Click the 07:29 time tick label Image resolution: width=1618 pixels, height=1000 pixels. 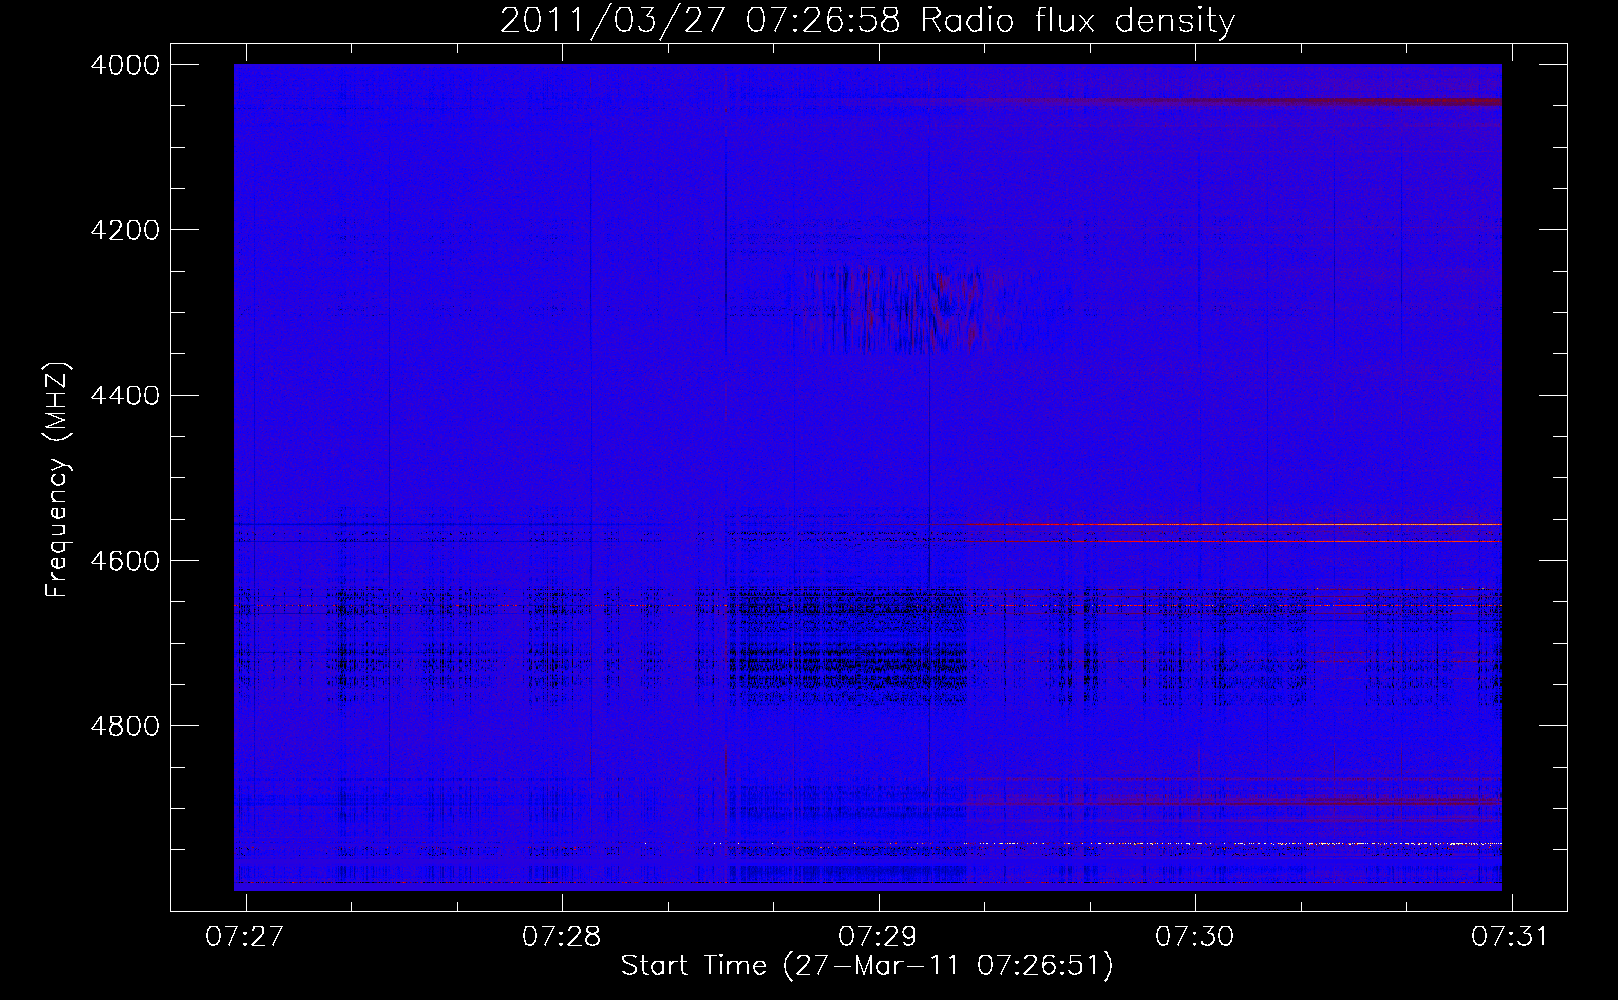pyautogui.click(x=879, y=936)
